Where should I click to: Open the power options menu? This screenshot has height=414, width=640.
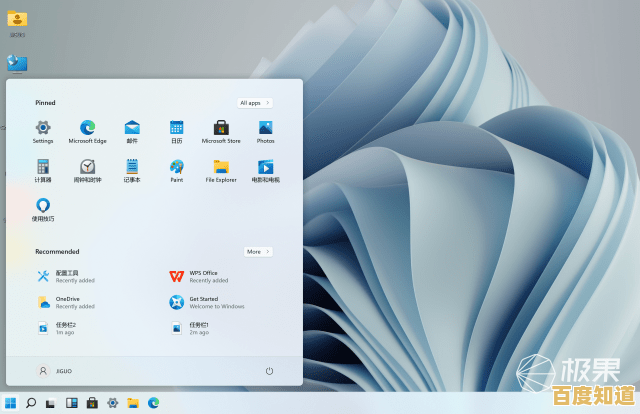coord(269,371)
